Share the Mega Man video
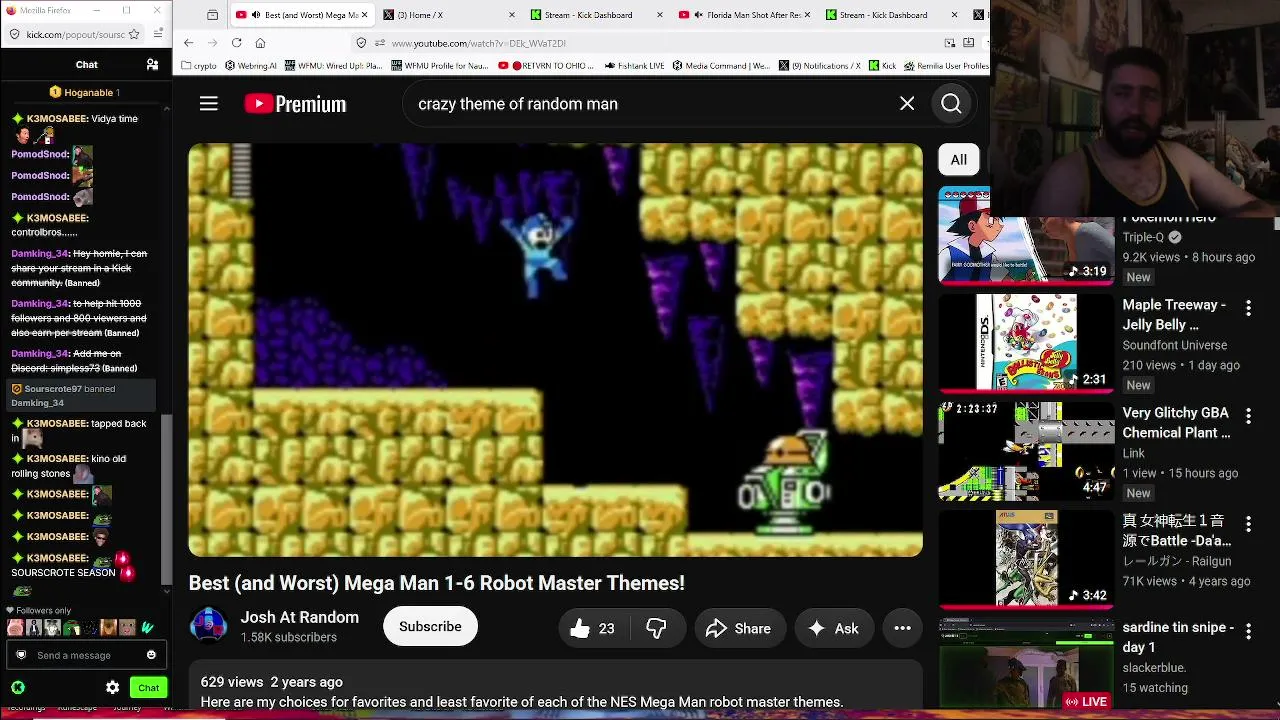Image resolution: width=1280 pixels, height=720 pixels. click(738, 628)
